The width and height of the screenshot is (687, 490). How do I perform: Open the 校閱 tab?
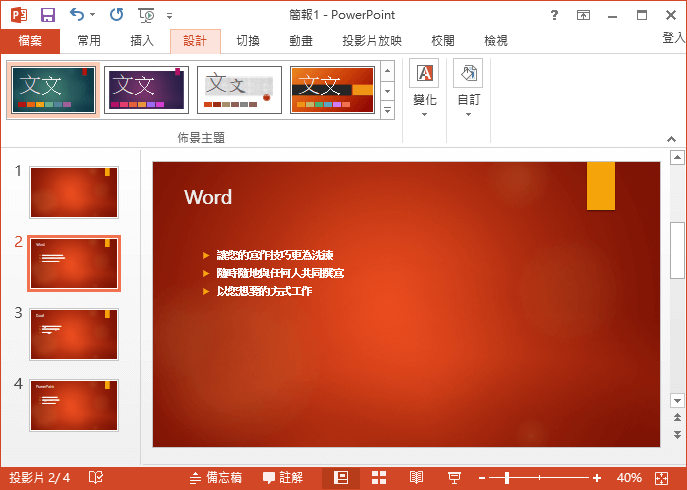[x=443, y=41]
